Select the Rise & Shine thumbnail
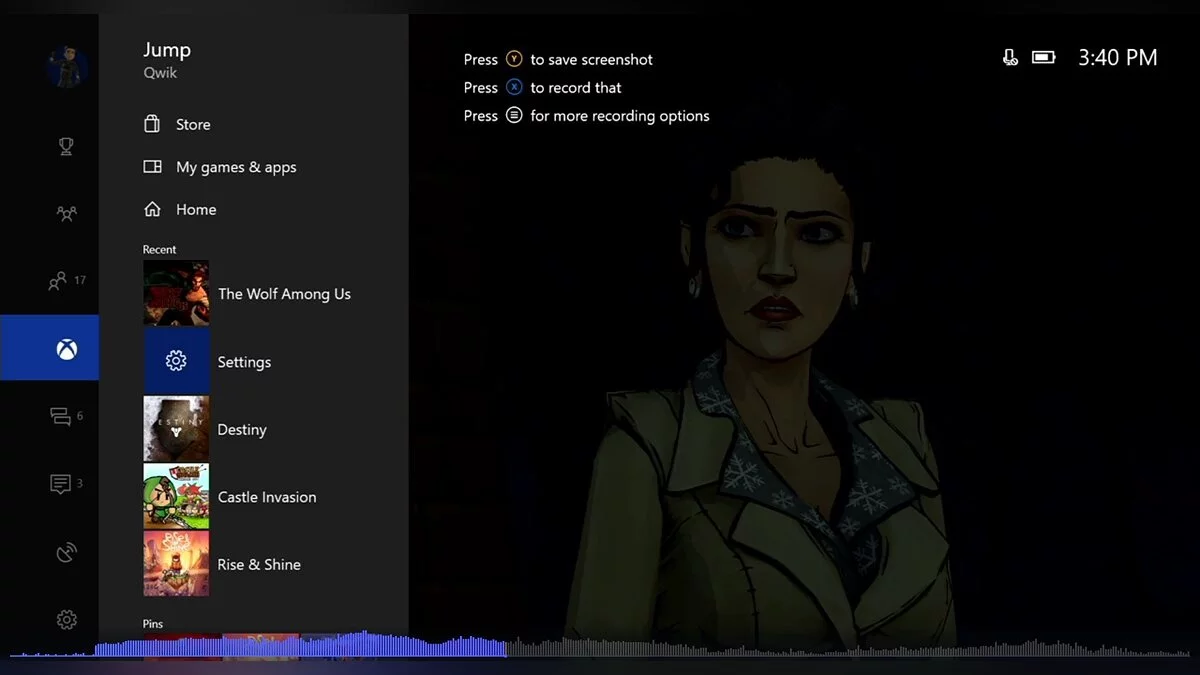Image resolution: width=1200 pixels, height=675 pixels. [x=176, y=564]
